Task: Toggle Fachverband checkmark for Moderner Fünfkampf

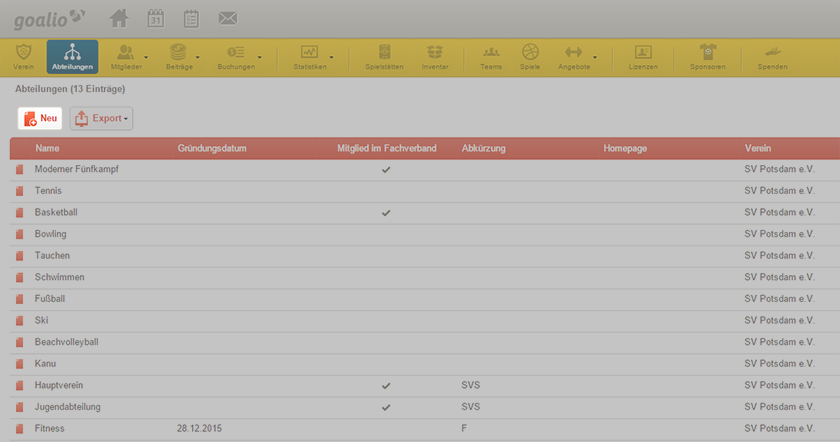Action: (x=386, y=170)
